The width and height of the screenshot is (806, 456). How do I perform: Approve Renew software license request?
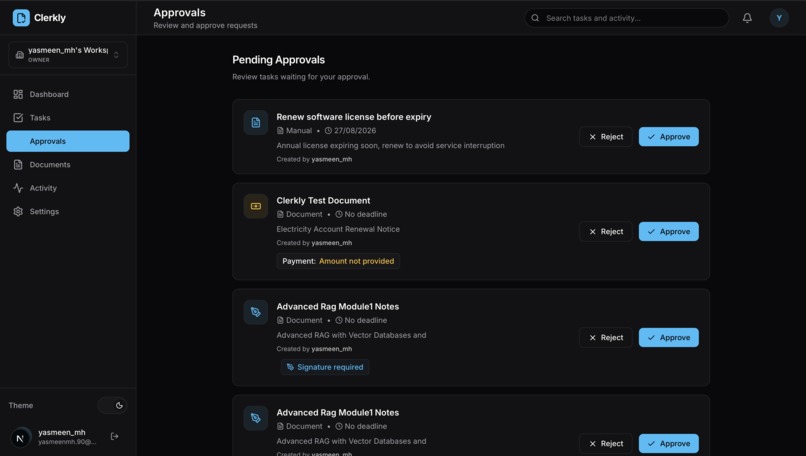(x=668, y=137)
